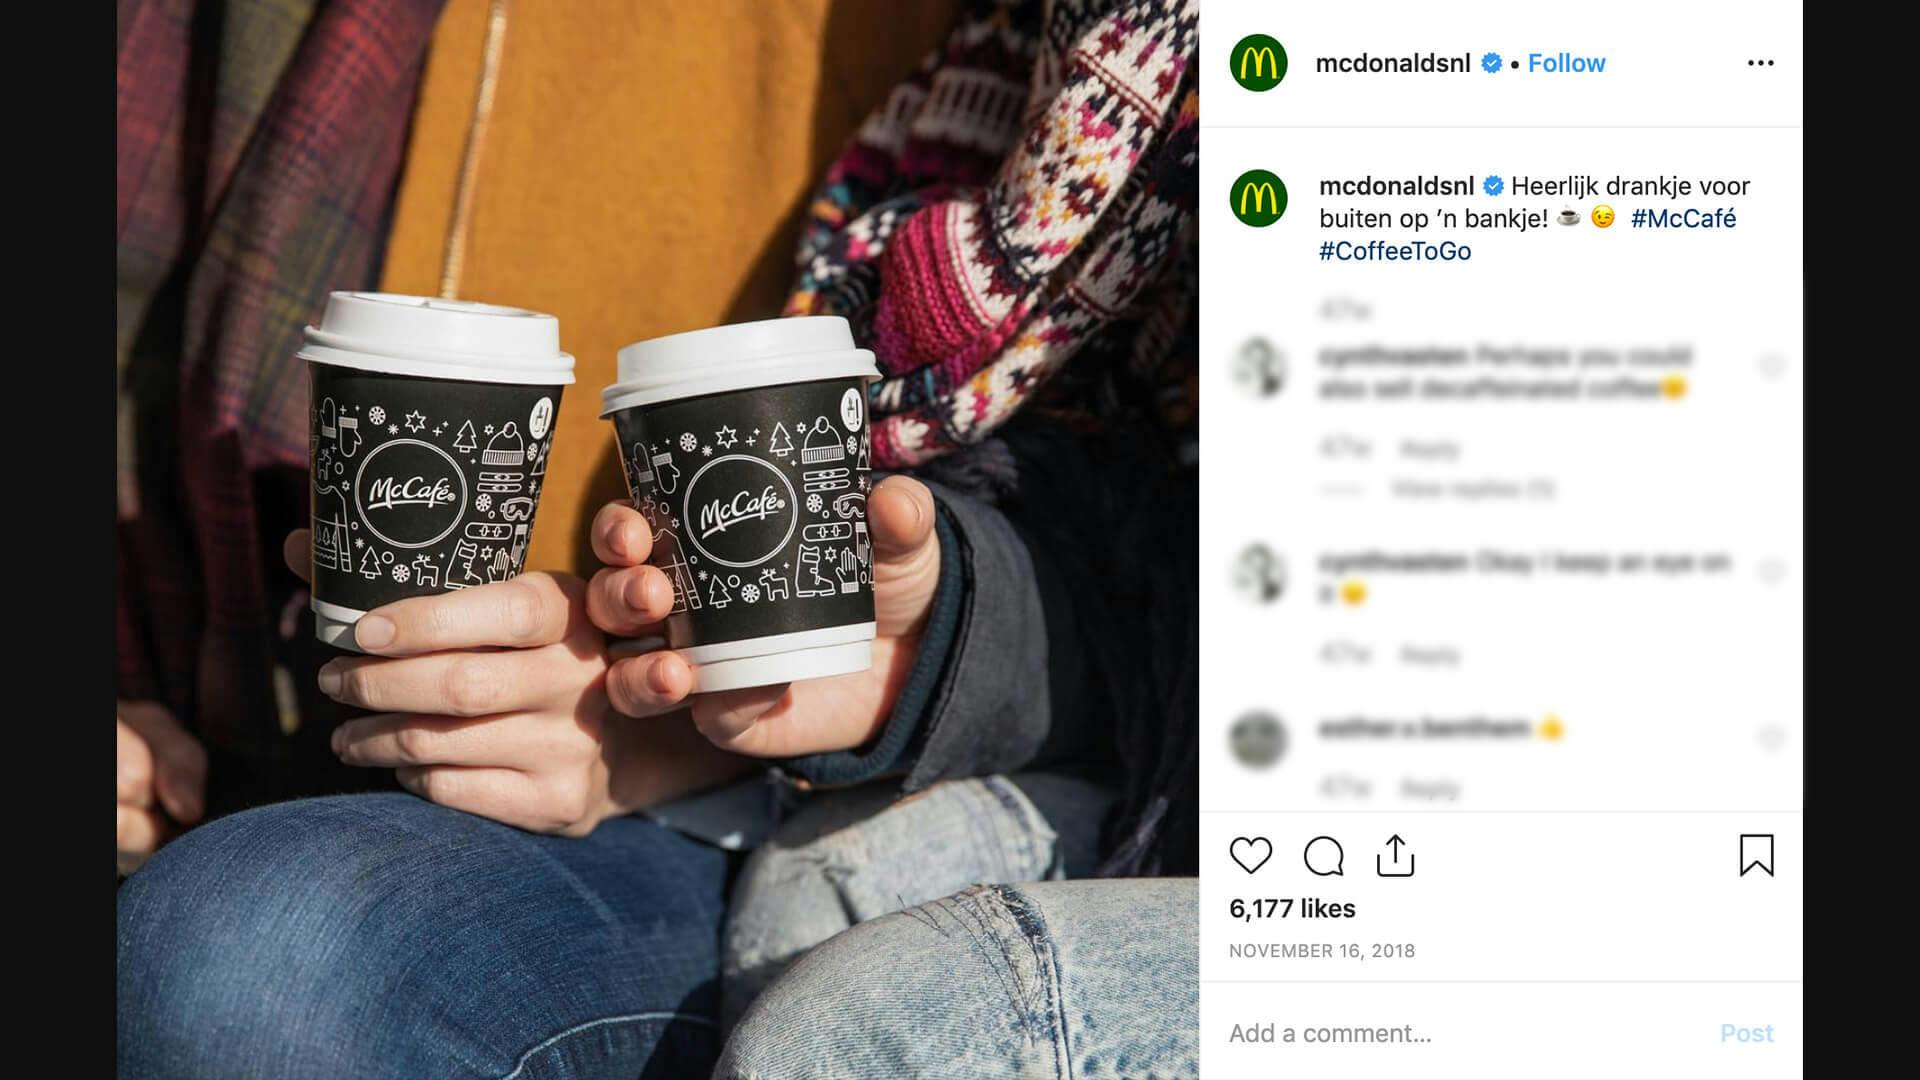
Task: Open the #CoffeeToGo hashtag
Action: (1395, 251)
